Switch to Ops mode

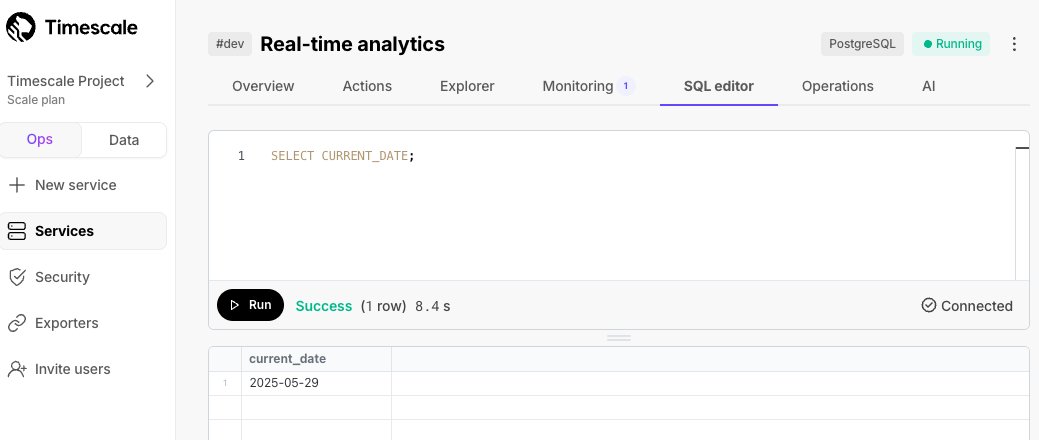pyautogui.click(x=40, y=140)
